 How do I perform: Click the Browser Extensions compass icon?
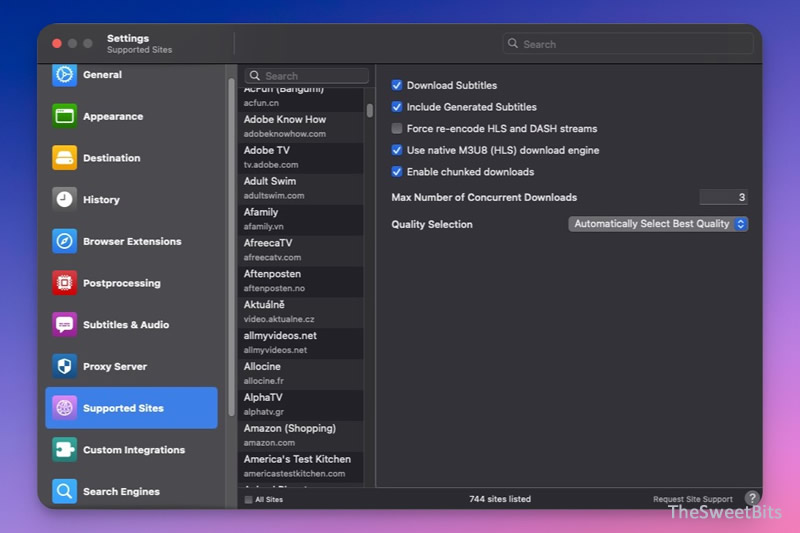pyautogui.click(x=64, y=241)
